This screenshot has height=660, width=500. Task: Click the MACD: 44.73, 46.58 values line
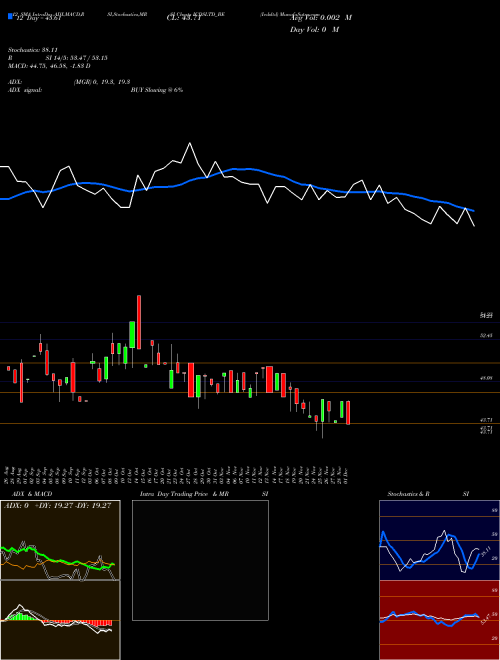49,66
